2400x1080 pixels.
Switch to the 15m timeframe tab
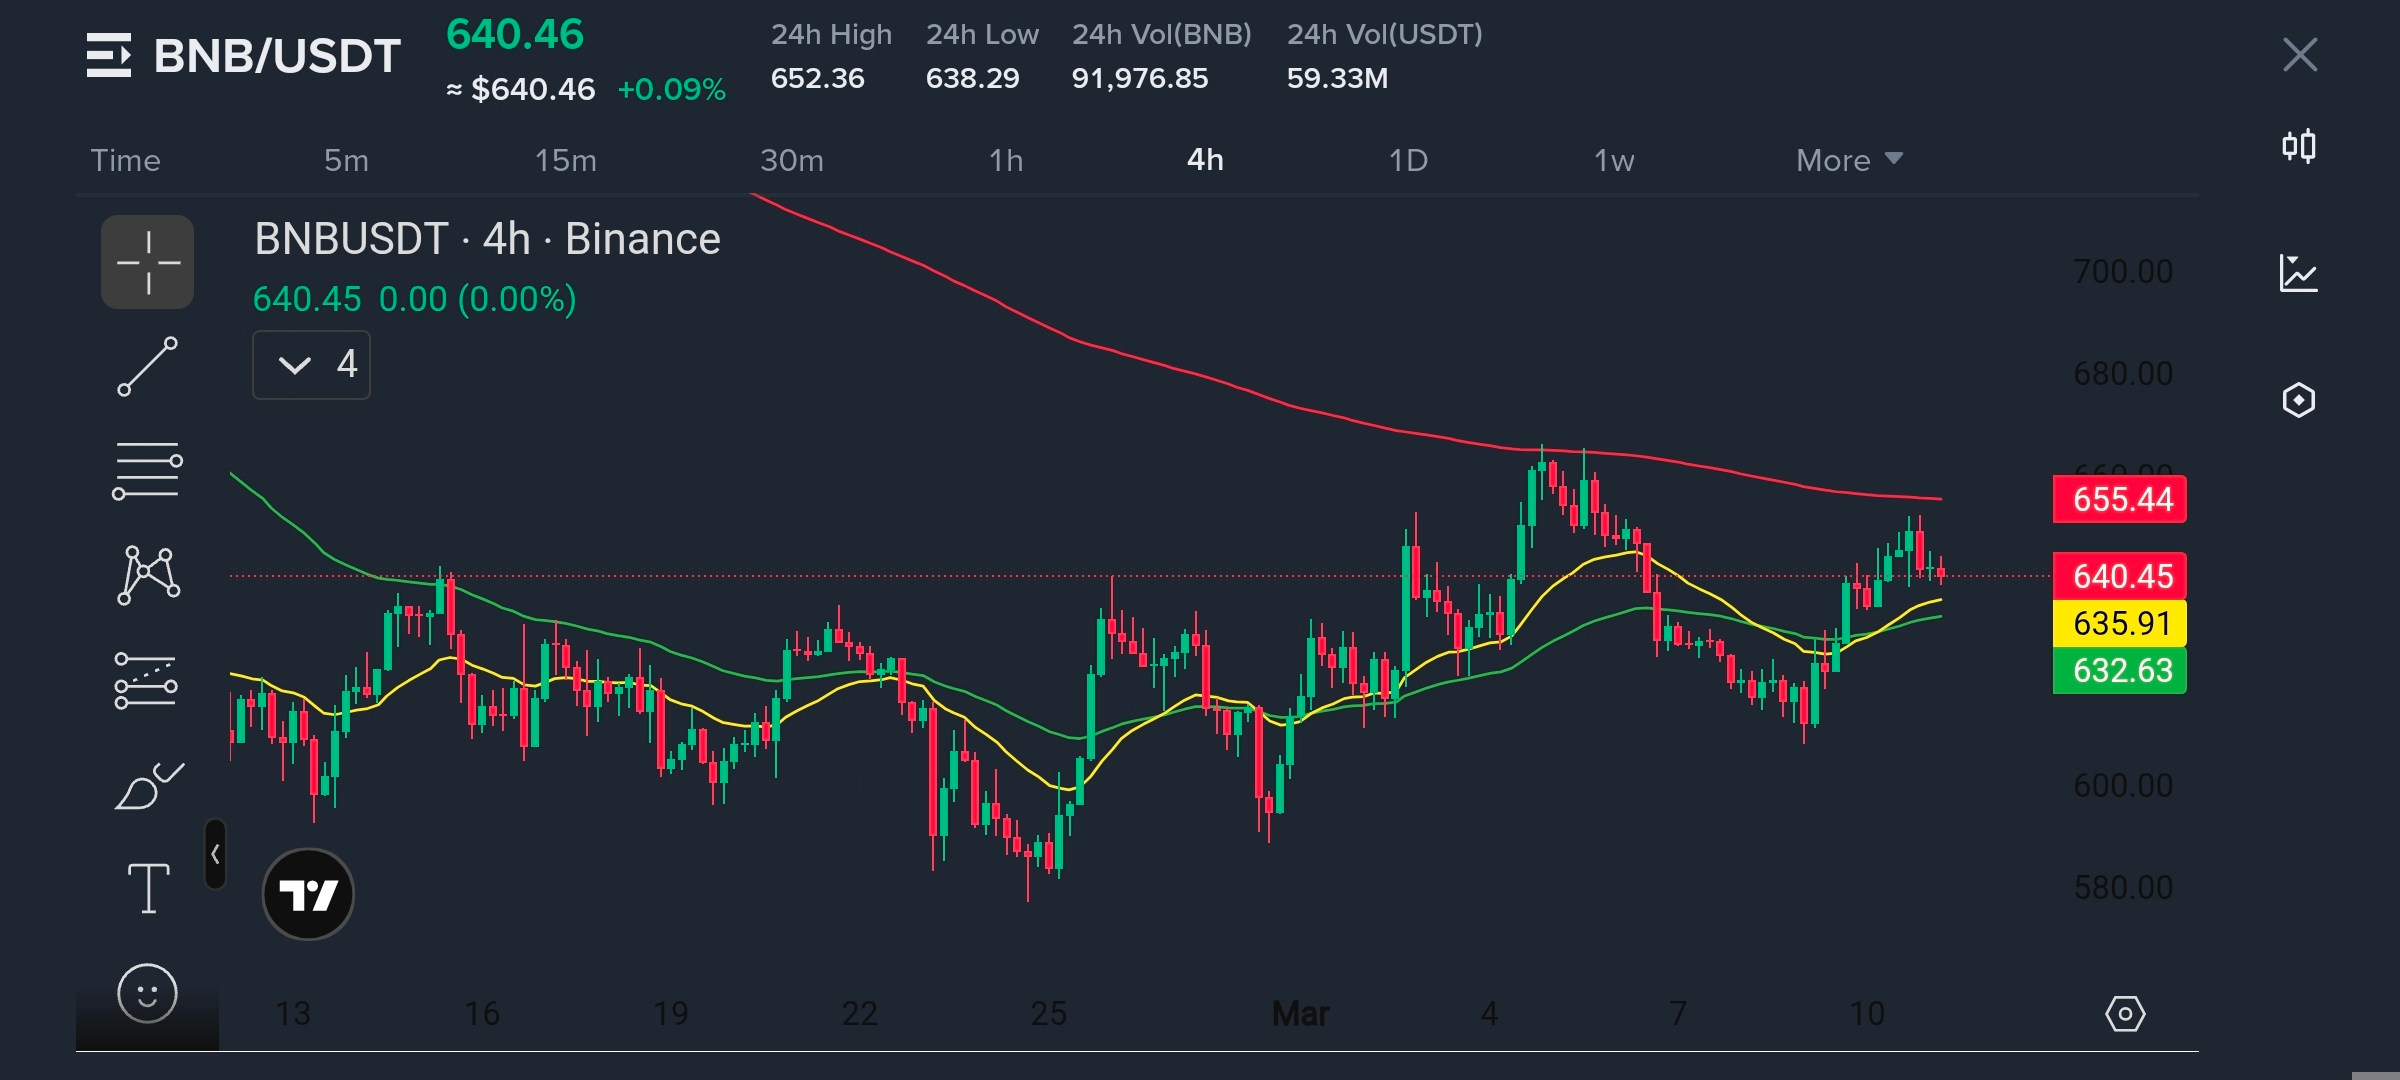click(565, 160)
